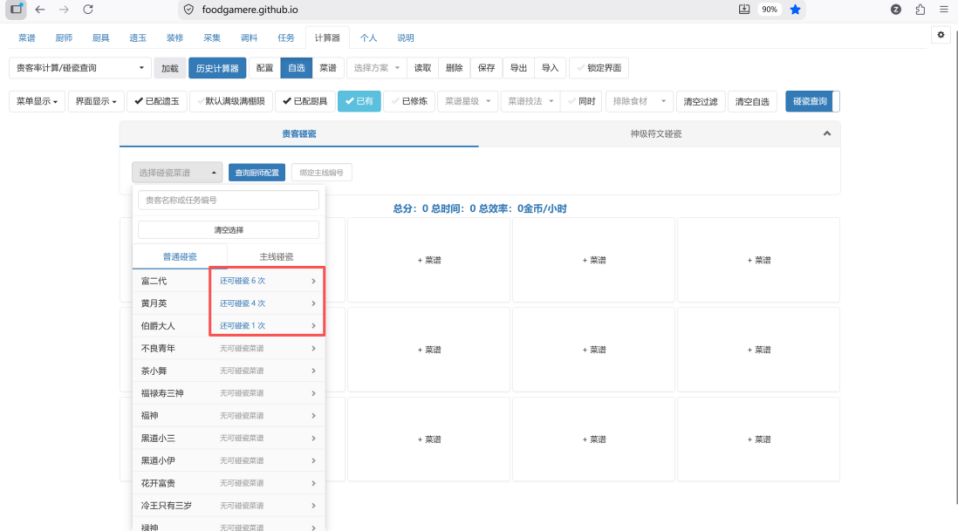Image resolution: width=959 pixels, height=532 pixels.
Task: Expand the 伯爵大人 row chevron
Action: (x=313, y=326)
